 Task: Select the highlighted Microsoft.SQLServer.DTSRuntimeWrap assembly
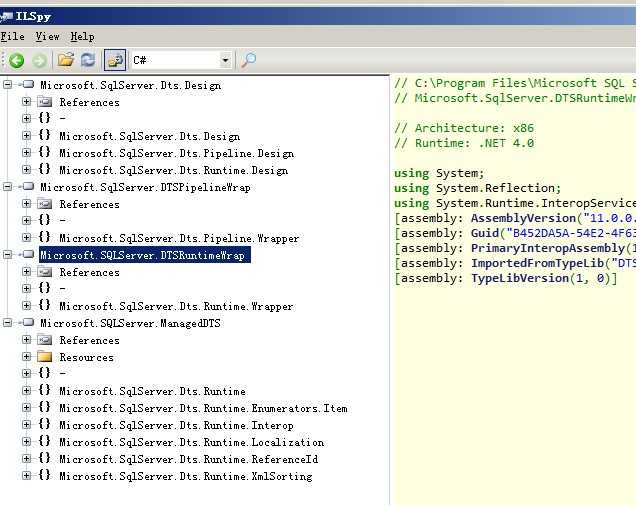(145, 255)
